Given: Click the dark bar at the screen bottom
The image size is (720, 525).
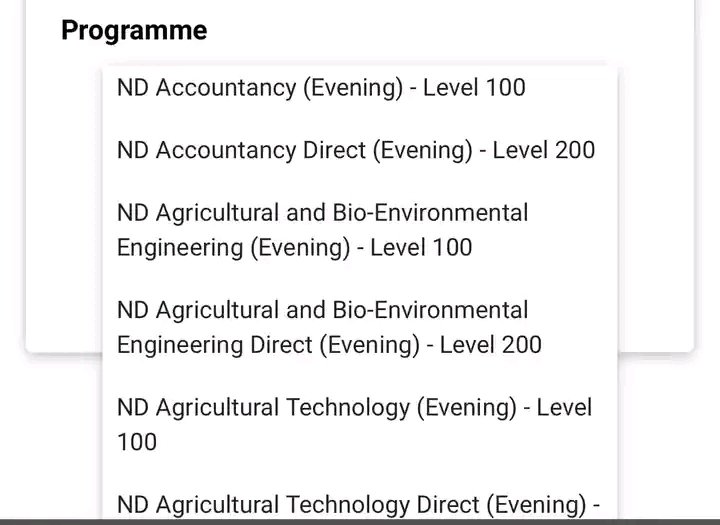Looking at the screenshot, I should [x=360, y=522].
